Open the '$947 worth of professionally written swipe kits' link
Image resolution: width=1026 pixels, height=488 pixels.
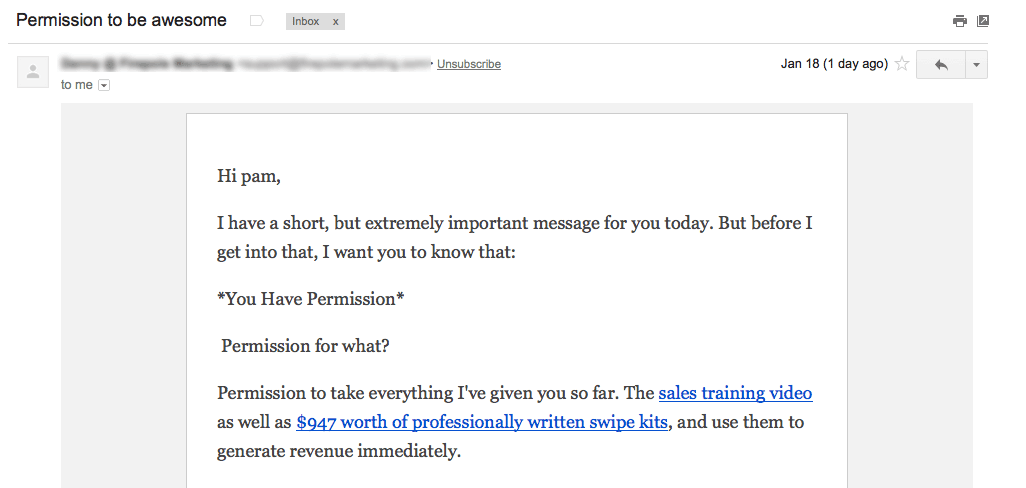click(x=482, y=422)
